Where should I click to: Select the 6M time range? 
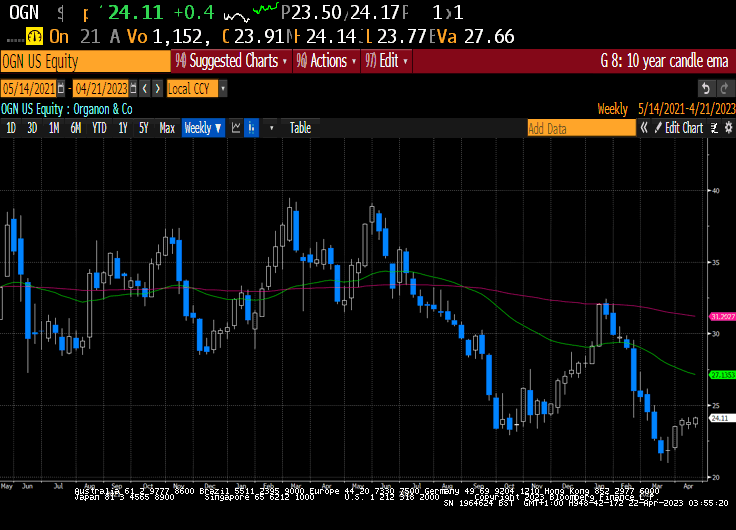click(x=76, y=128)
